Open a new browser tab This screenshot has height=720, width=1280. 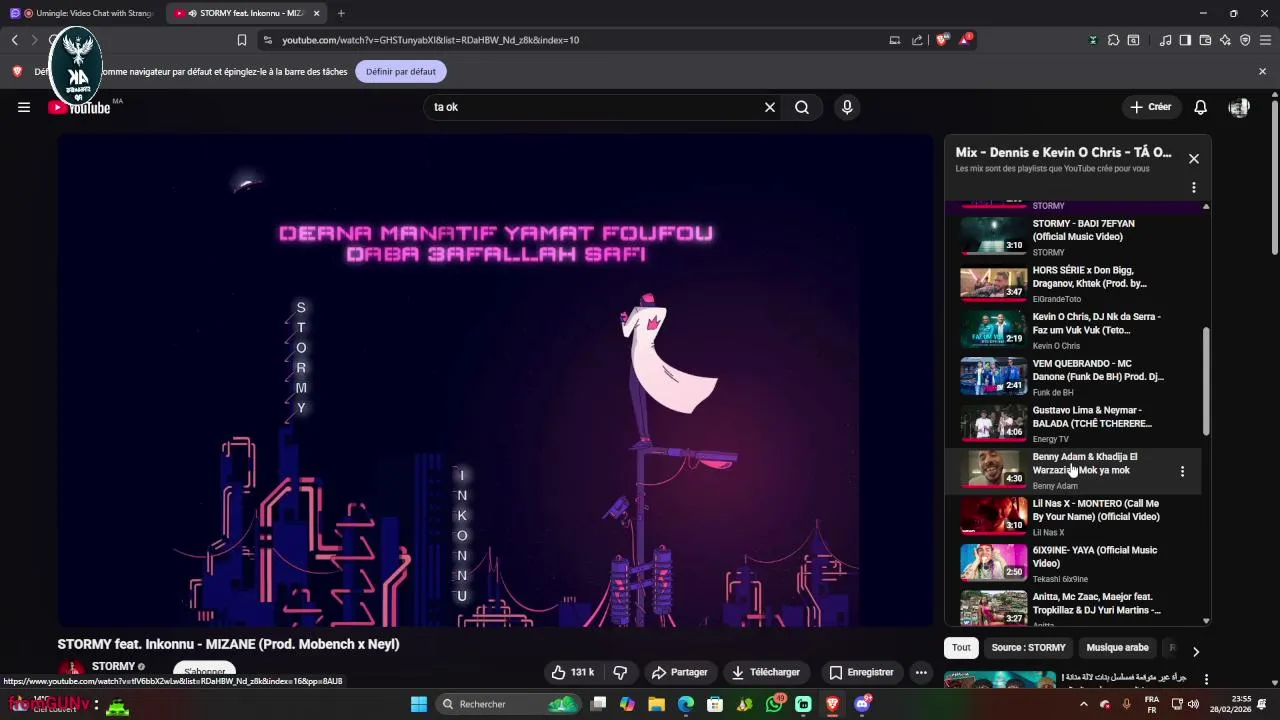click(x=341, y=13)
